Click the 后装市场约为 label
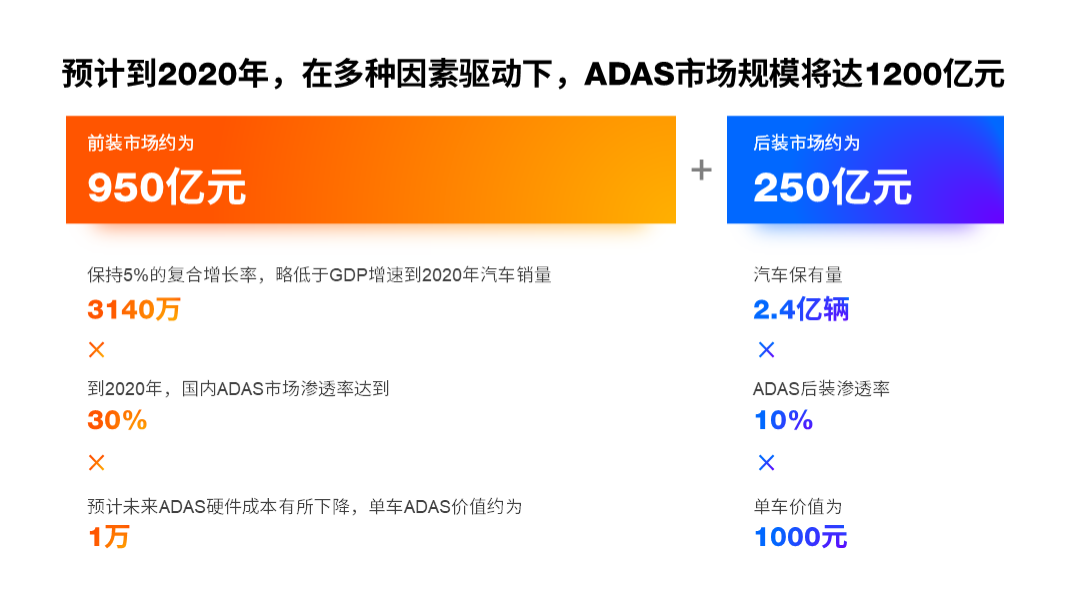Image resolution: width=1080 pixels, height=607 pixels. tap(807, 143)
